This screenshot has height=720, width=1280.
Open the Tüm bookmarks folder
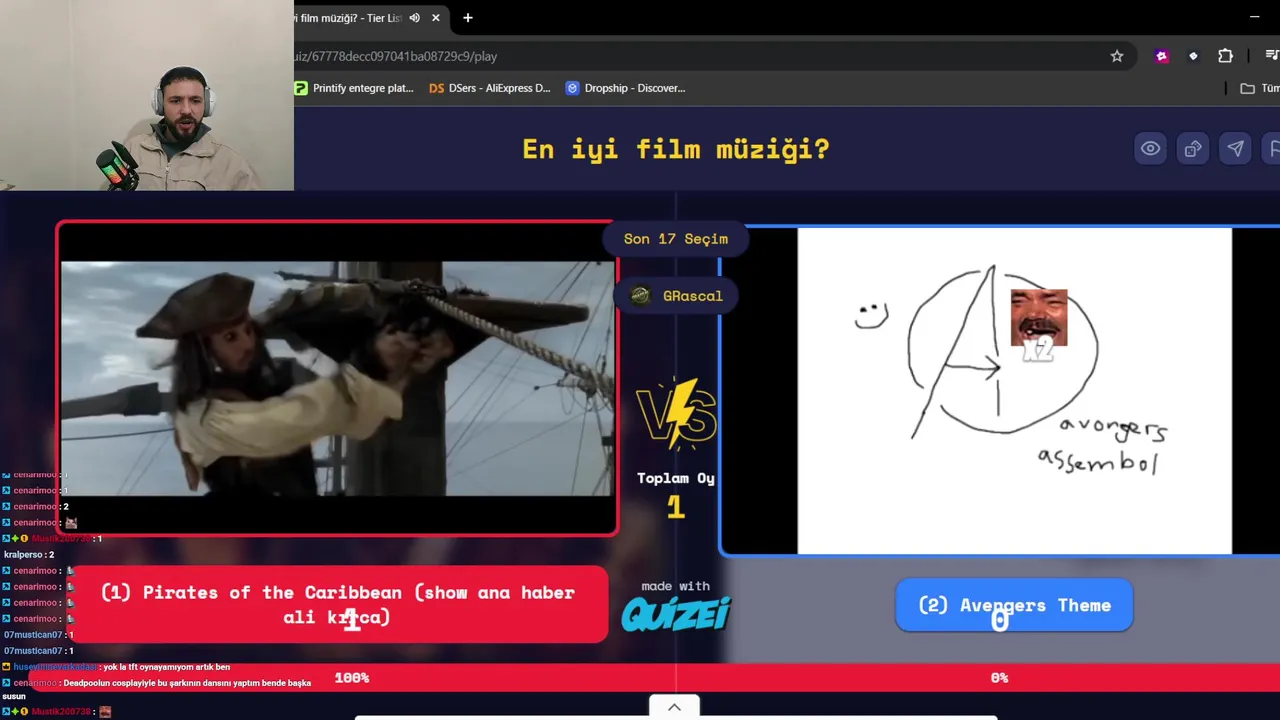(1260, 88)
